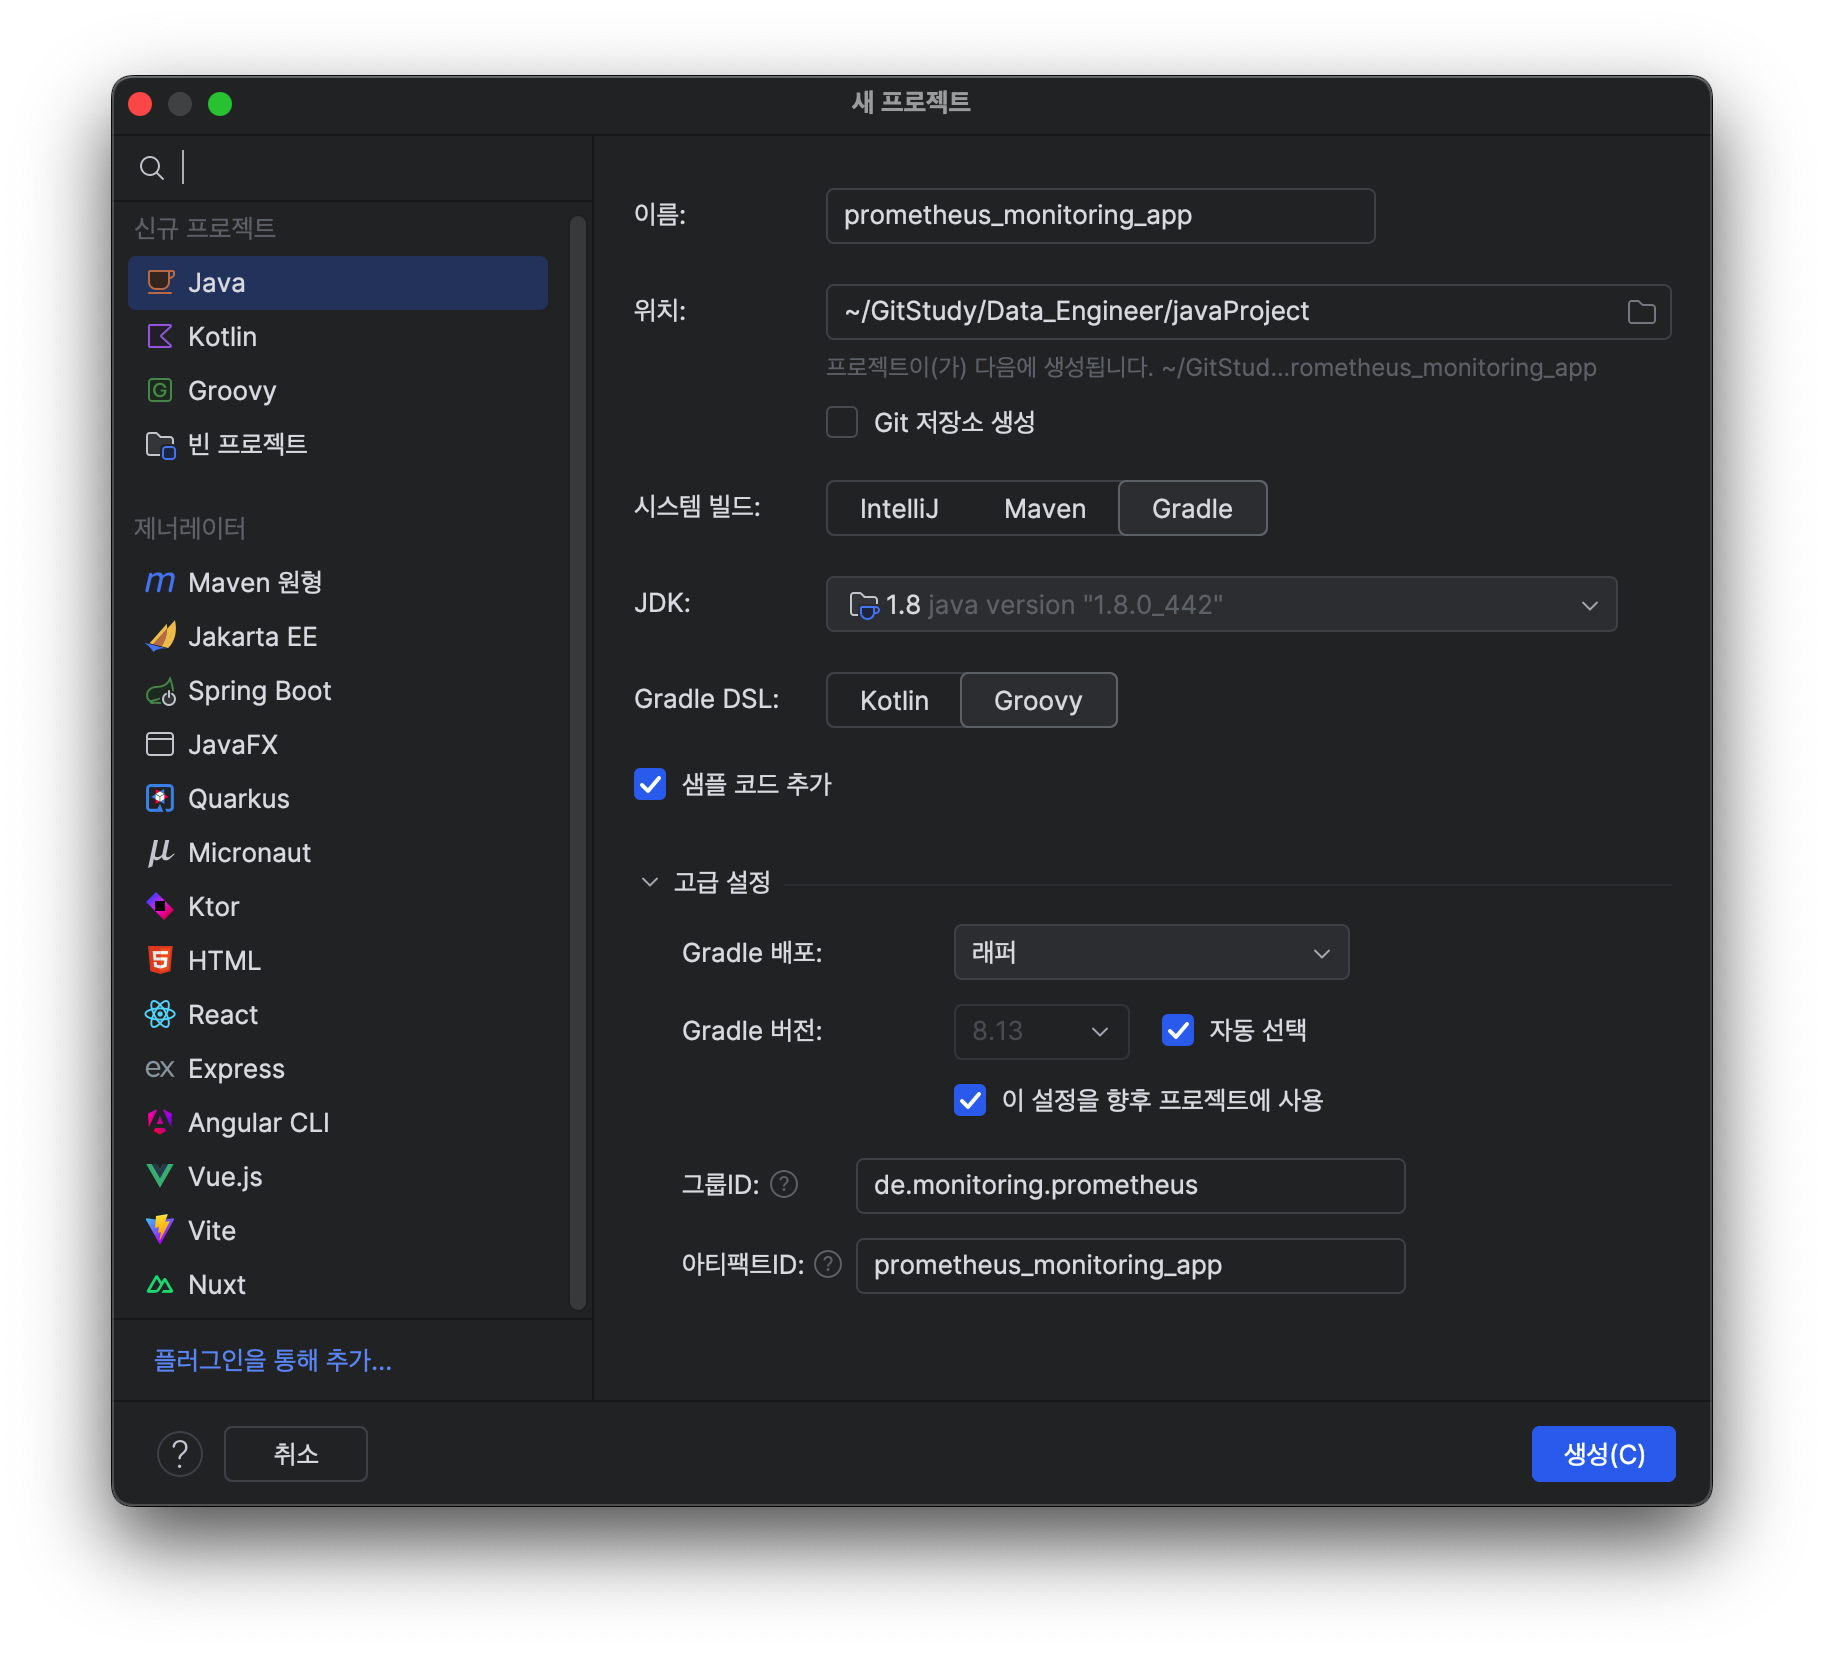The width and height of the screenshot is (1824, 1654).
Task: Click the Ktor diamond icon
Action: pyautogui.click(x=160, y=906)
